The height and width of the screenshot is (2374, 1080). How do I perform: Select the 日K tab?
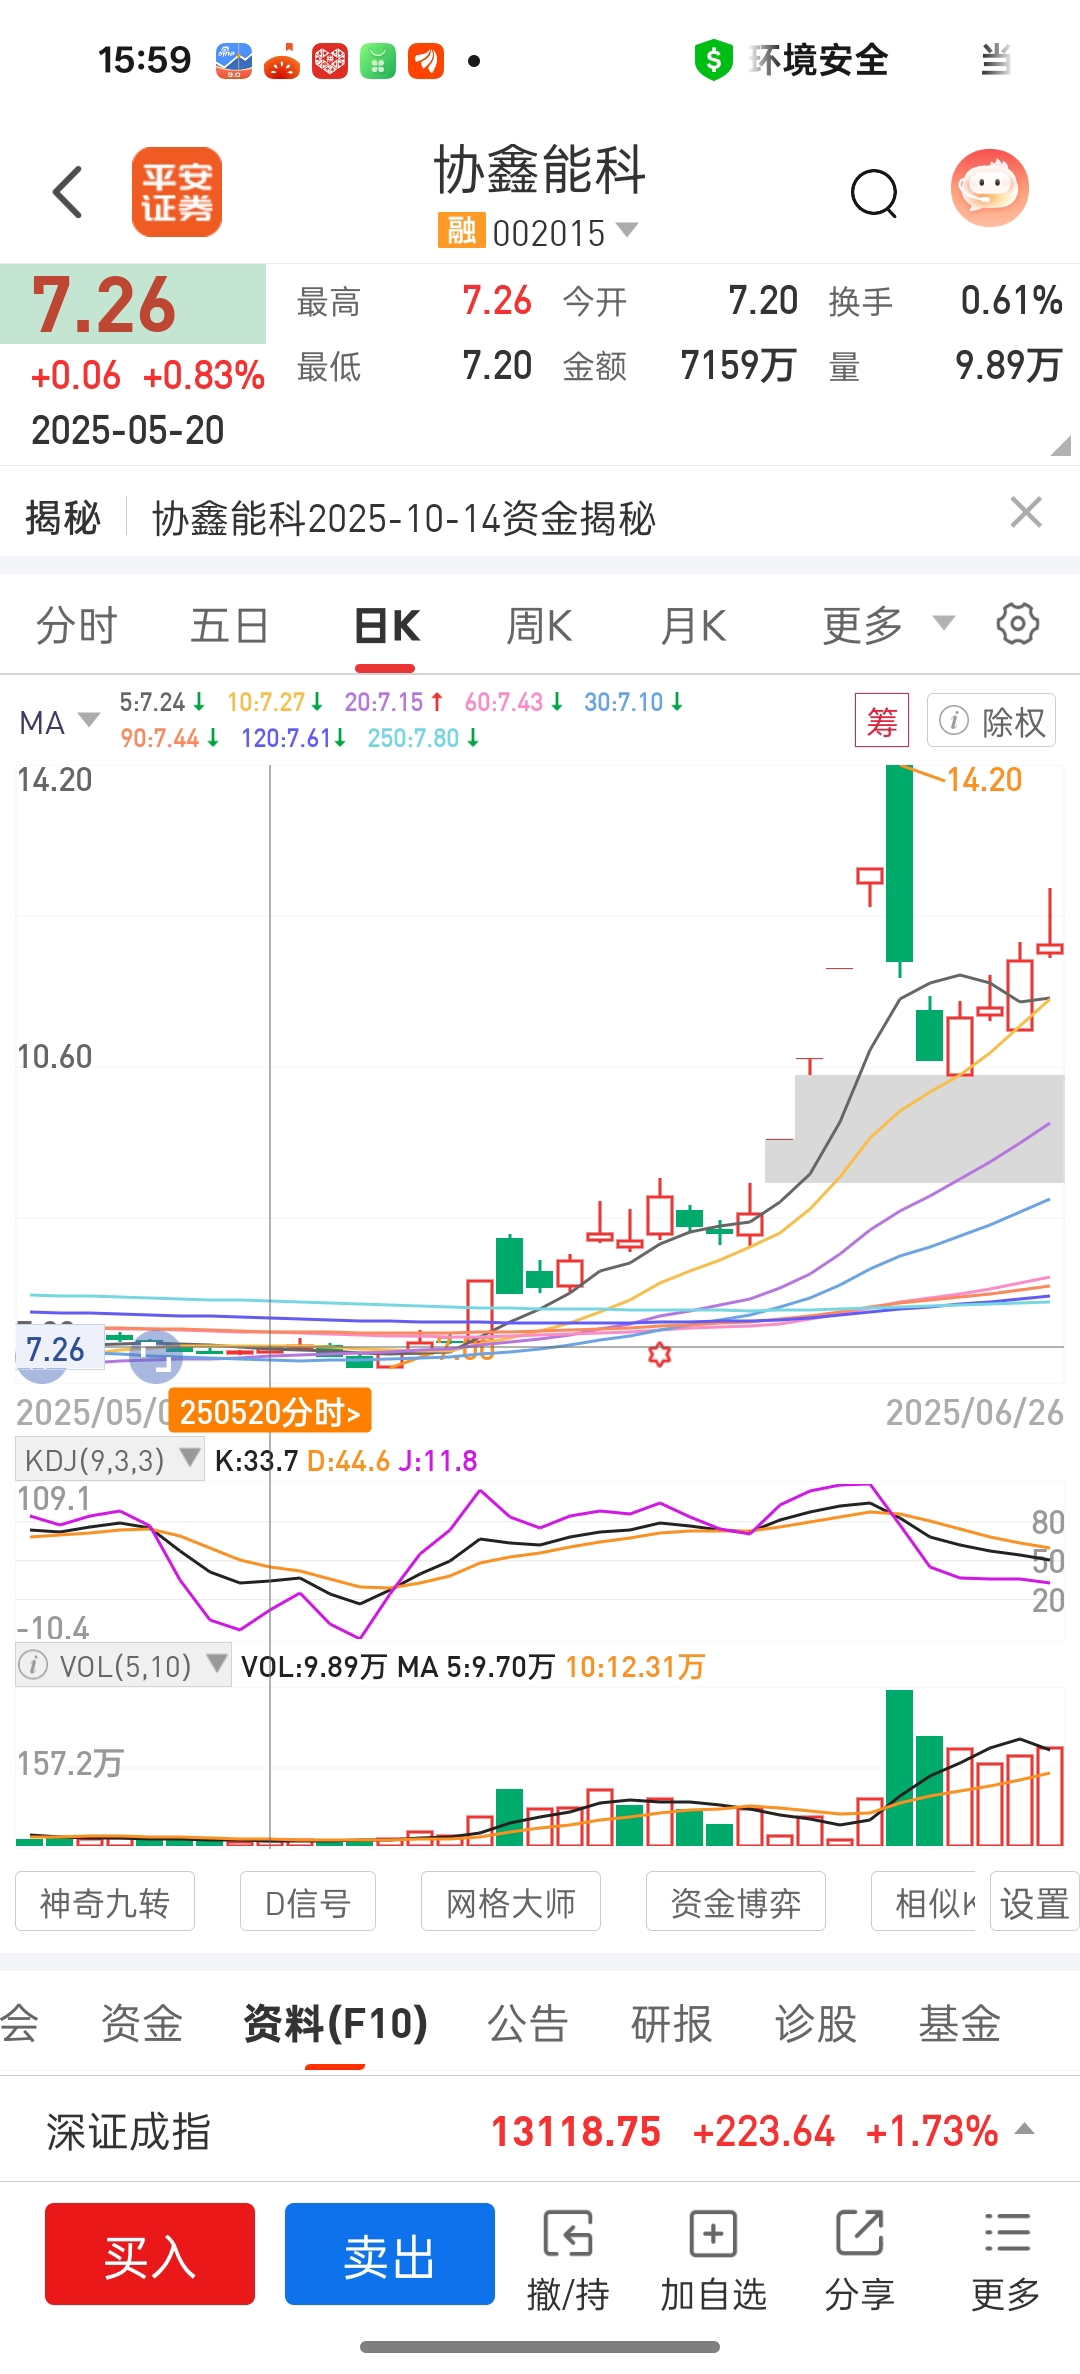(387, 626)
